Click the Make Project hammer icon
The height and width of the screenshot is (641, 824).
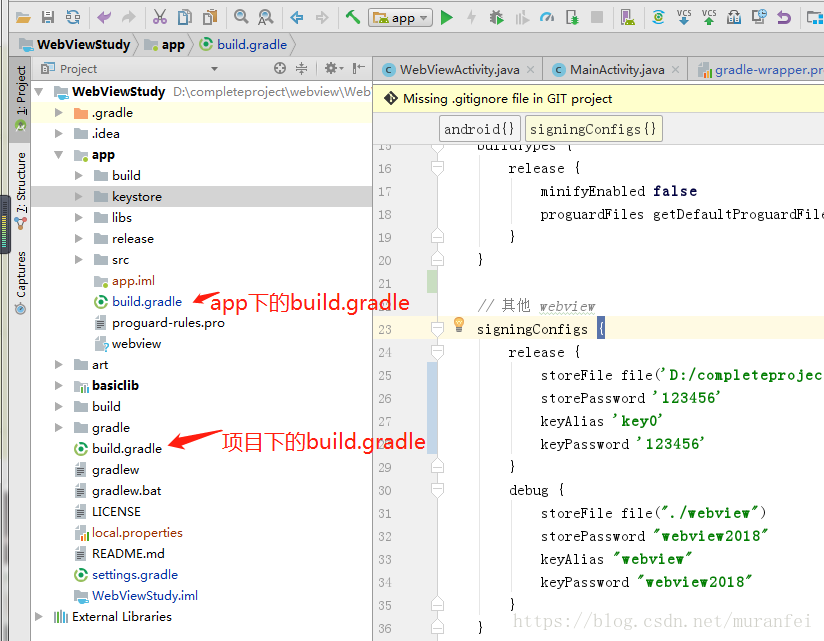coord(352,17)
